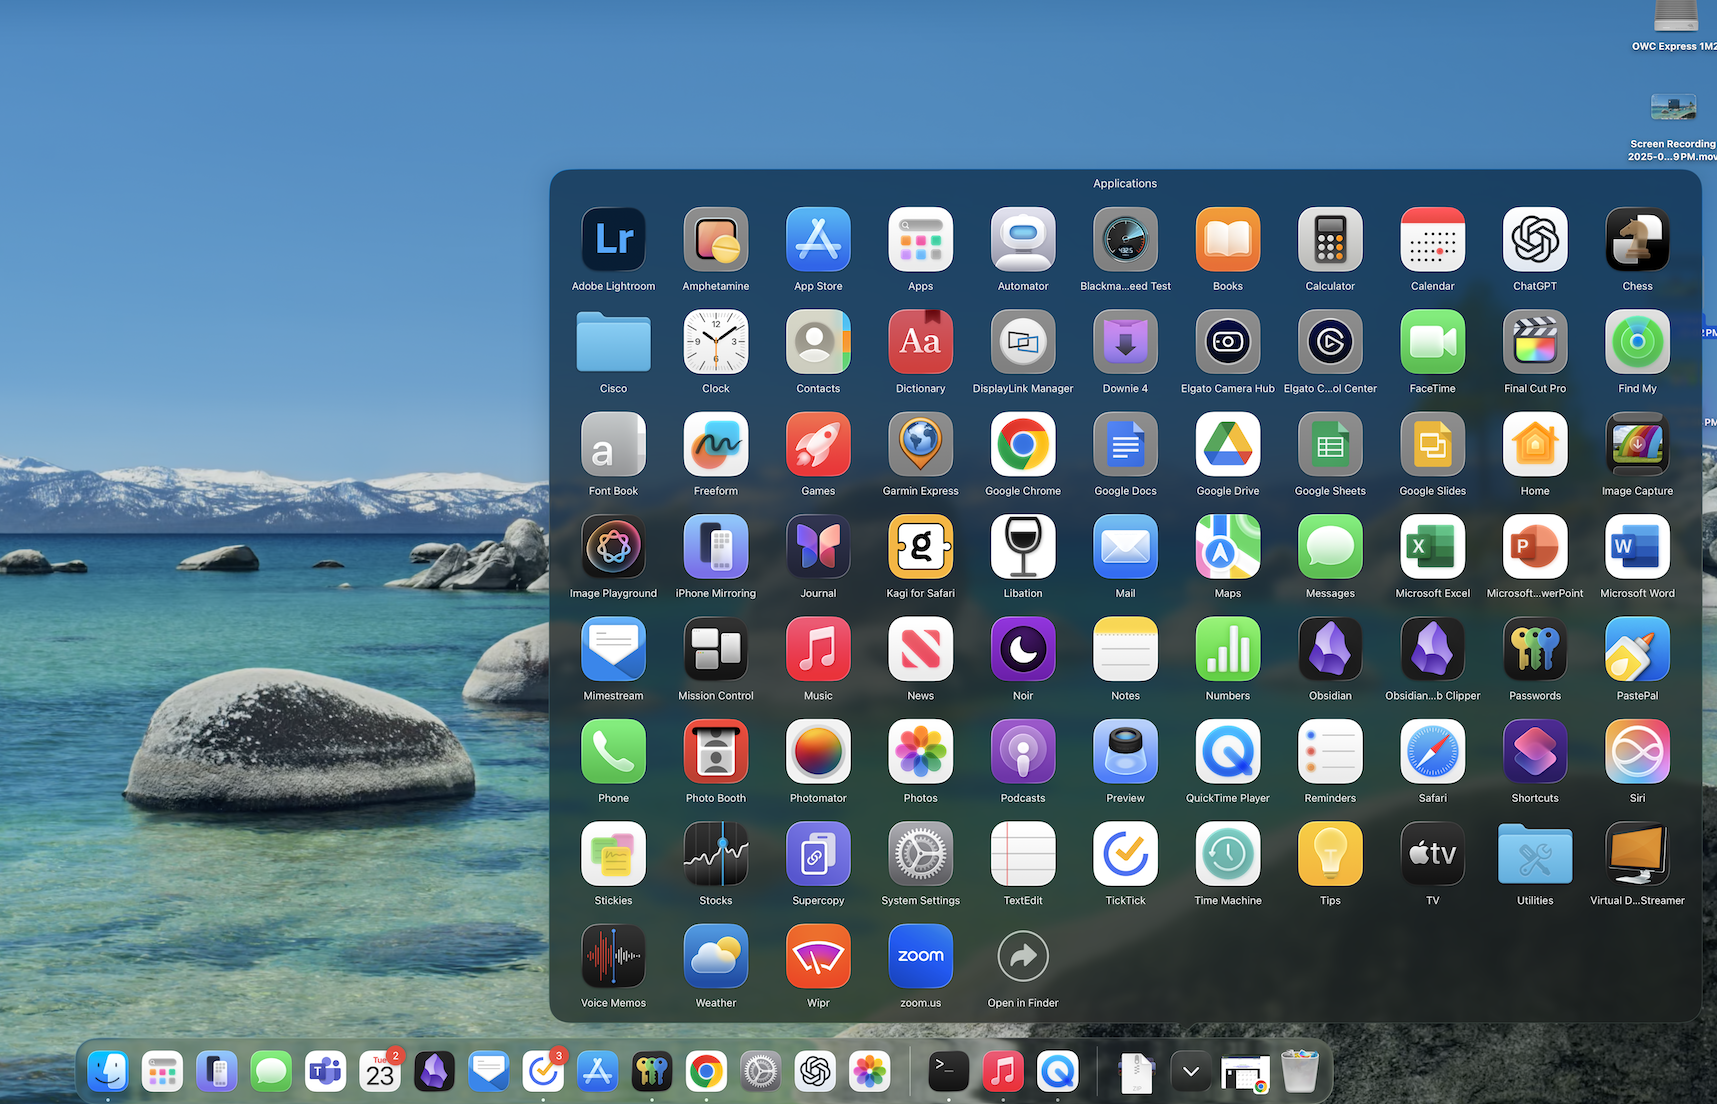Open PastePal
Viewport: 1717px width, 1104px height.
1637,649
